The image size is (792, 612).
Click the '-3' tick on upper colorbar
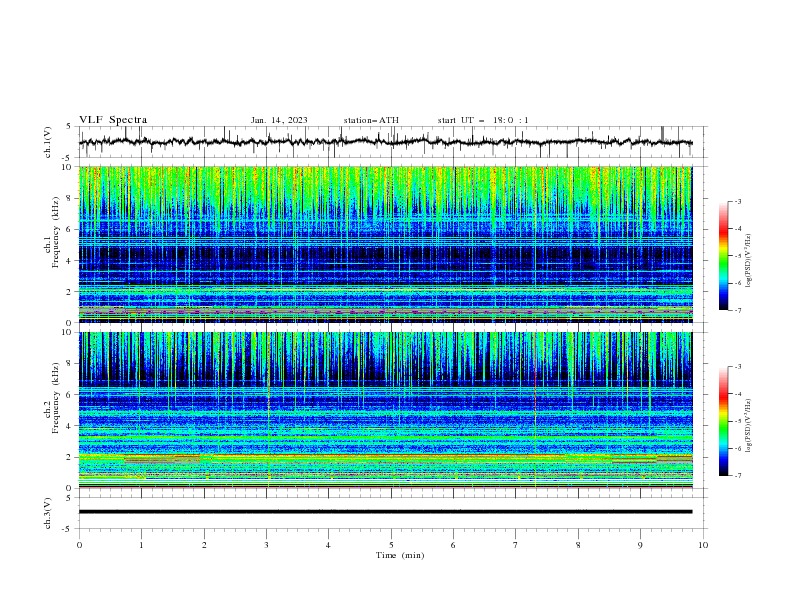click(x=737, y=201)
